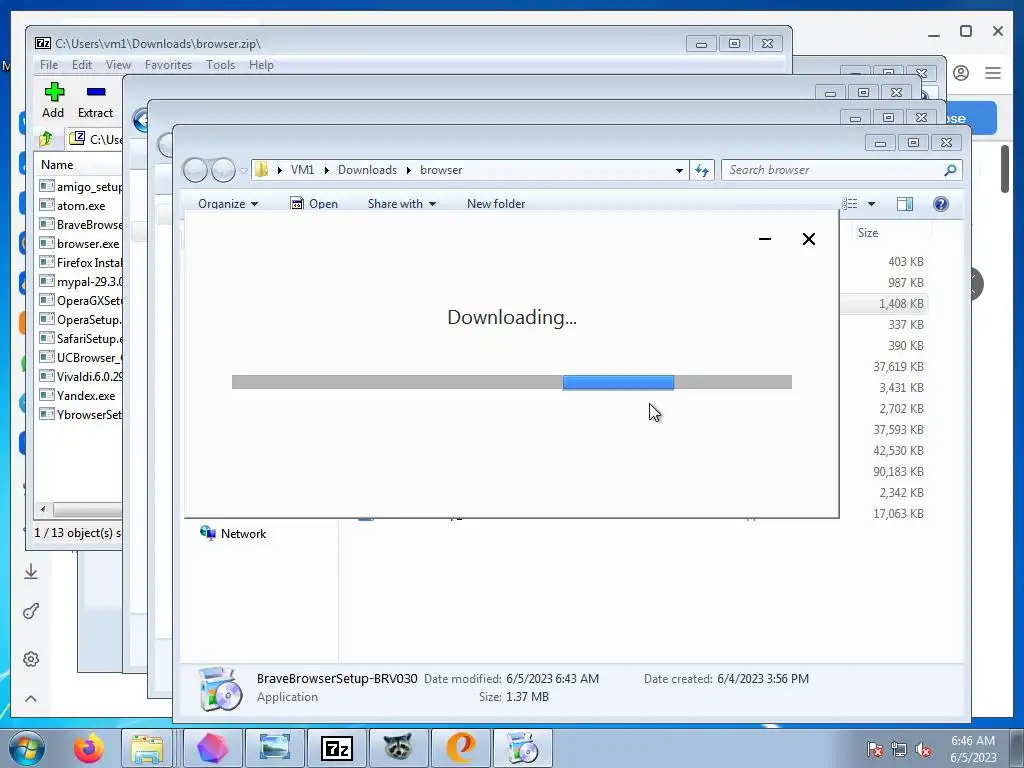The height and width of the screenshot is (768, 1024).
Task: Click the installer setup taskbar icon
Action: click(522, 748)
